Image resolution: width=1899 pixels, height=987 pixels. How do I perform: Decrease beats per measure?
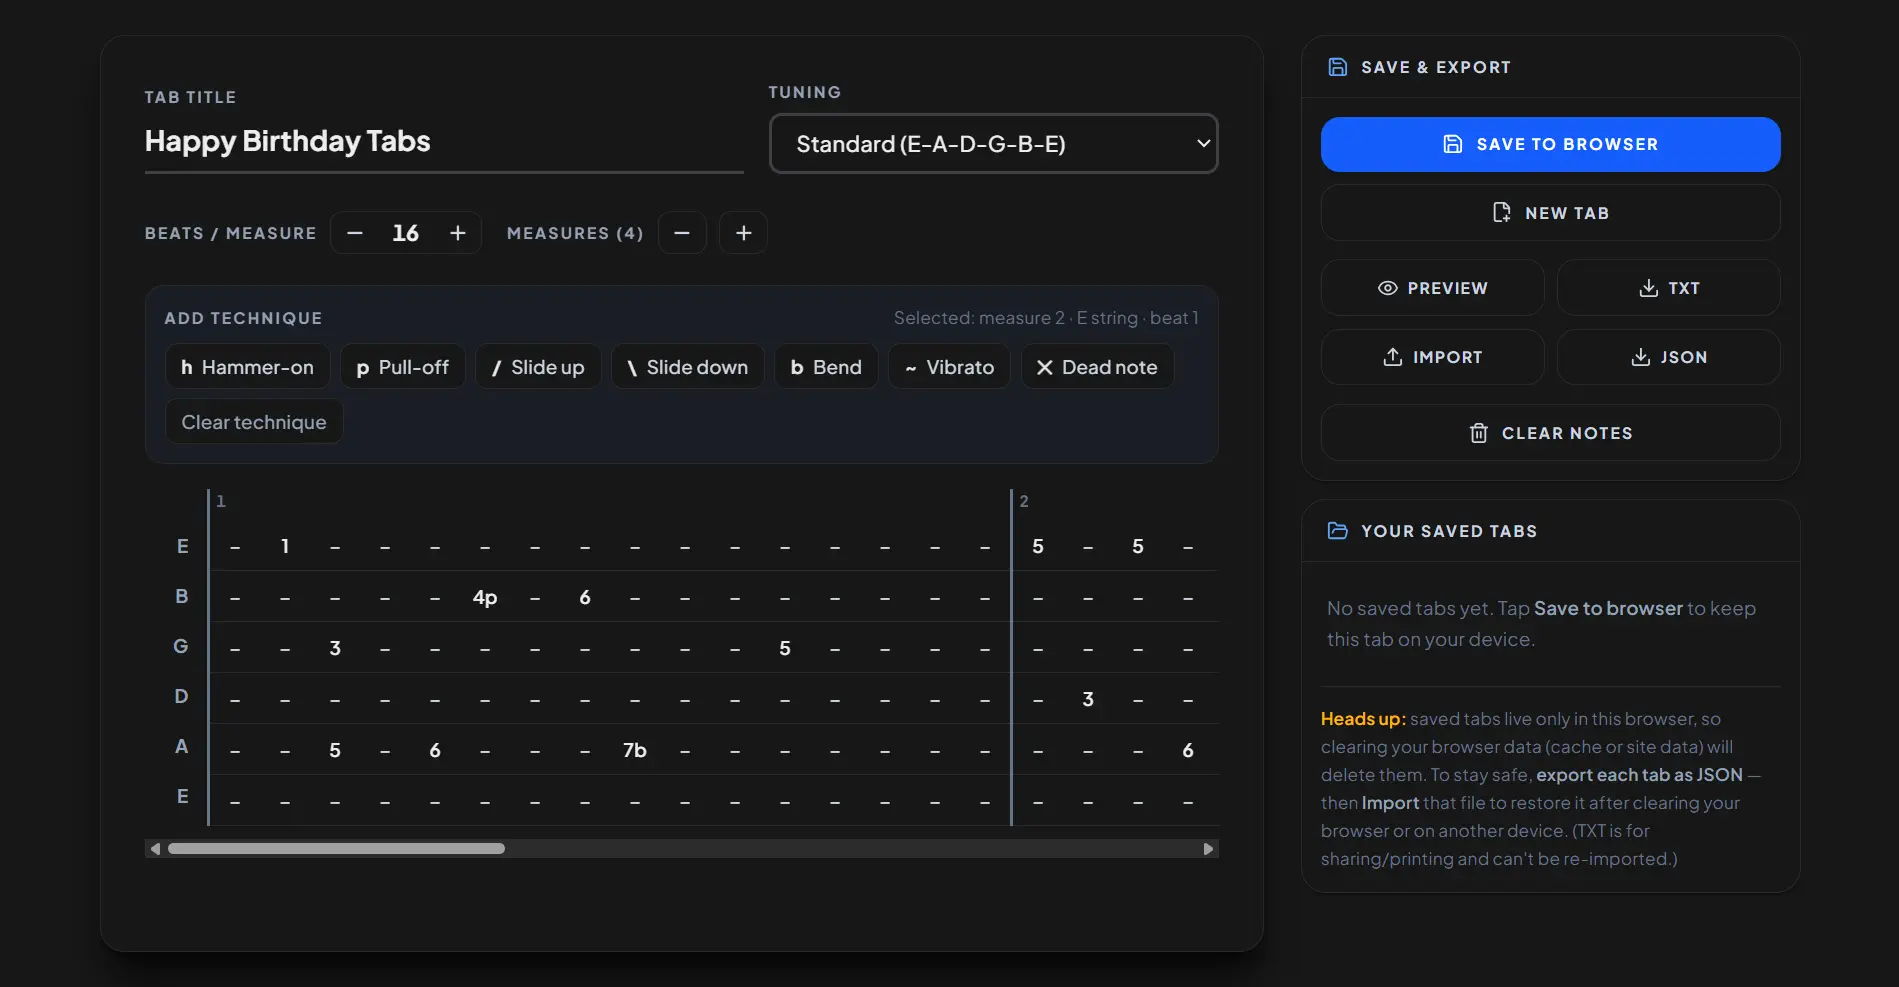coord(355,233)
